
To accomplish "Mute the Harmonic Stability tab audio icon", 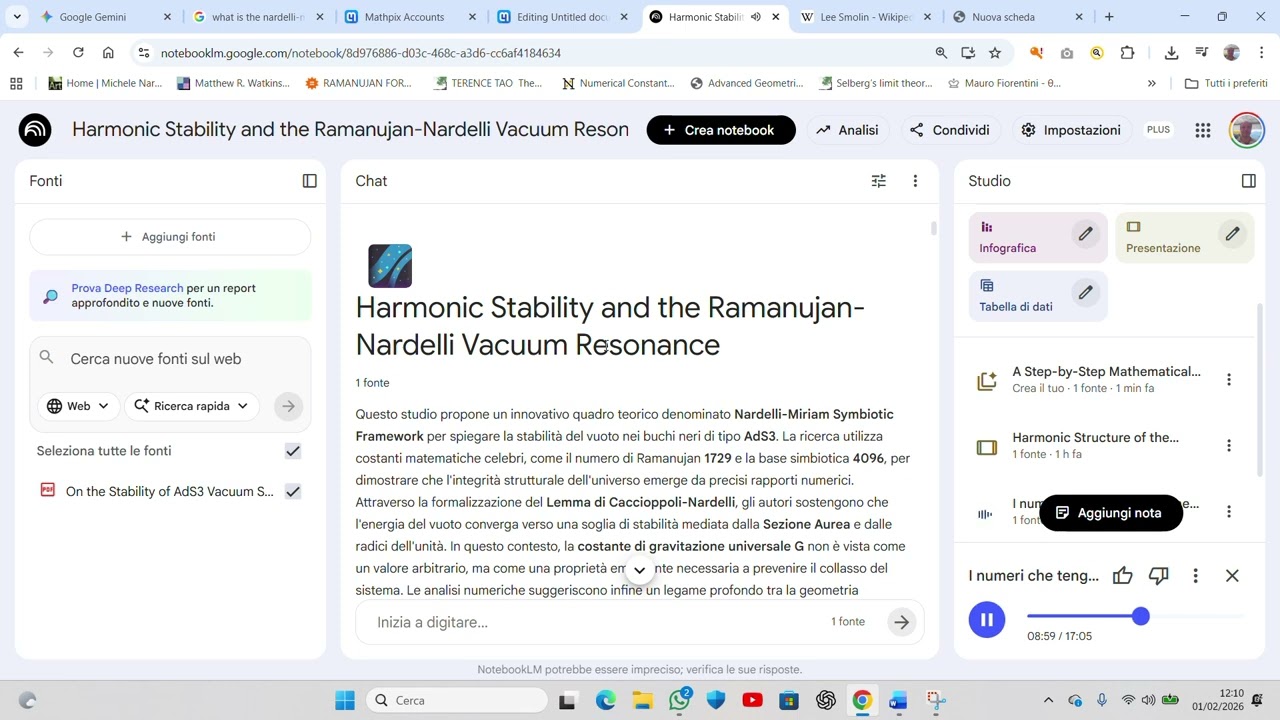I will tap(755, 17).
